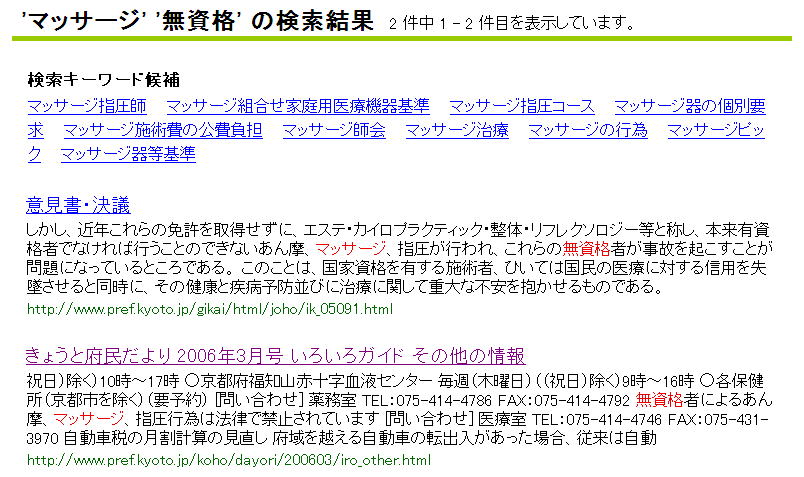The height and width of the screenshot is (477, 804).
Task: Click the エステ・カイロプラクティック text in first snippet
Action: [x=393, y=230]
